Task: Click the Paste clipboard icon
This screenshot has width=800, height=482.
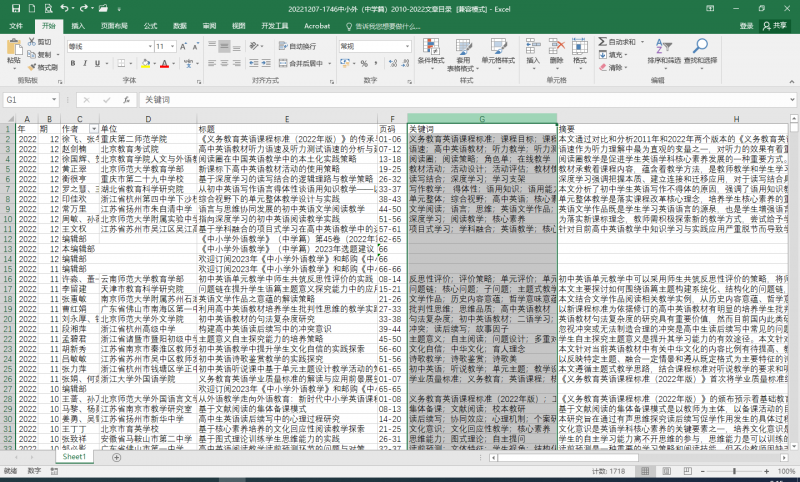Action: click(14, 48)
